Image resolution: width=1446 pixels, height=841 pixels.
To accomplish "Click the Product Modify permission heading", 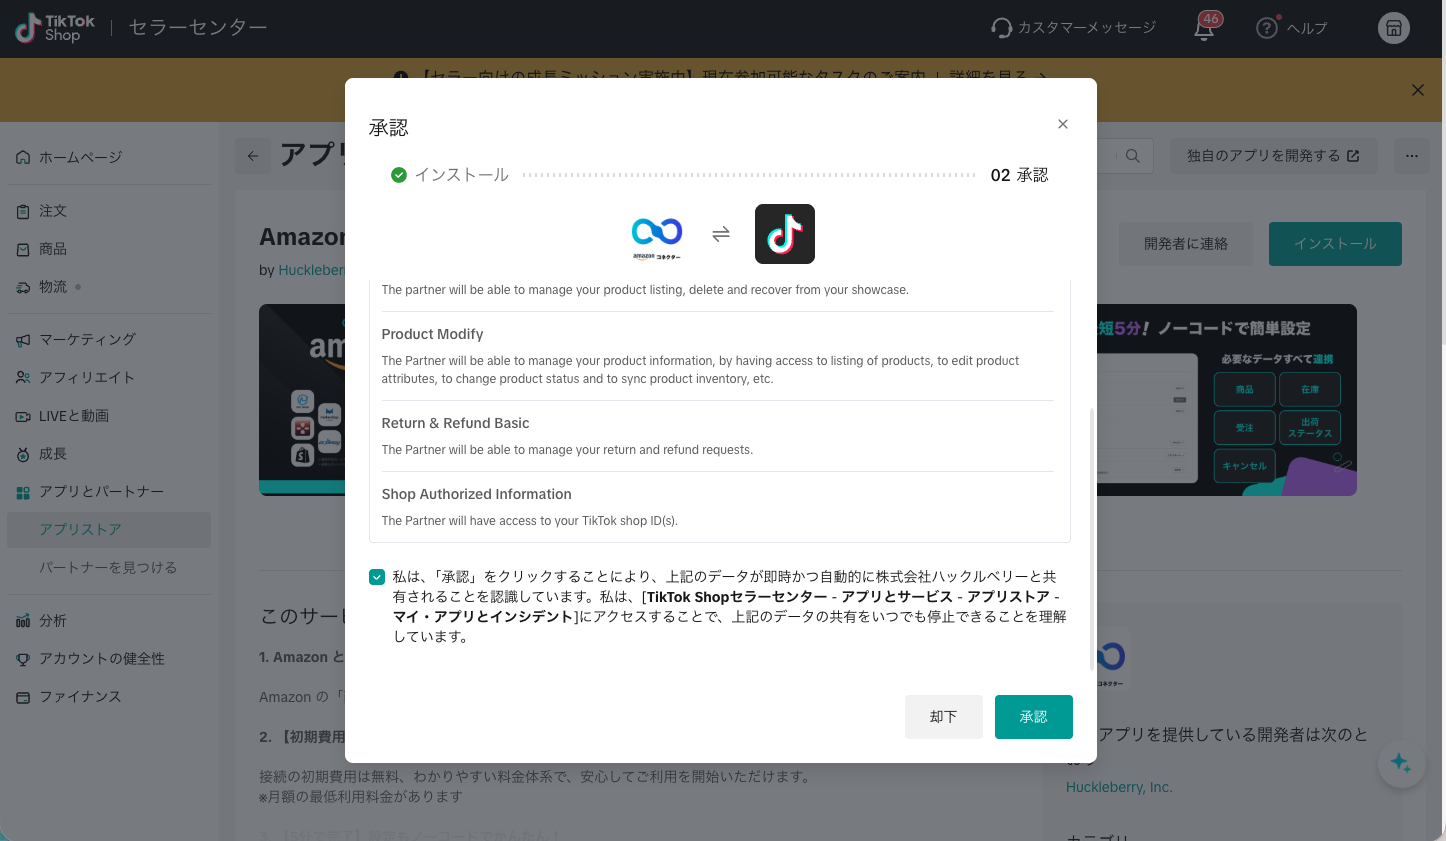I will pos(432,334).
